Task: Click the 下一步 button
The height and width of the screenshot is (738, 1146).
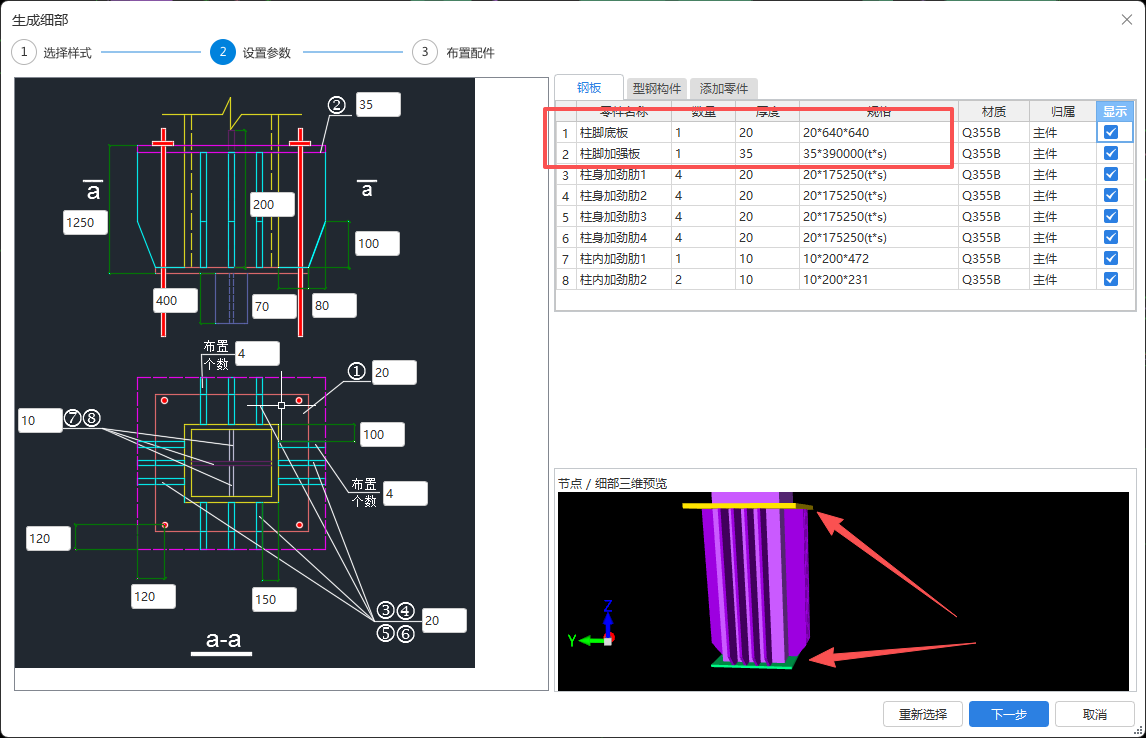Action: click(1008, 714)
